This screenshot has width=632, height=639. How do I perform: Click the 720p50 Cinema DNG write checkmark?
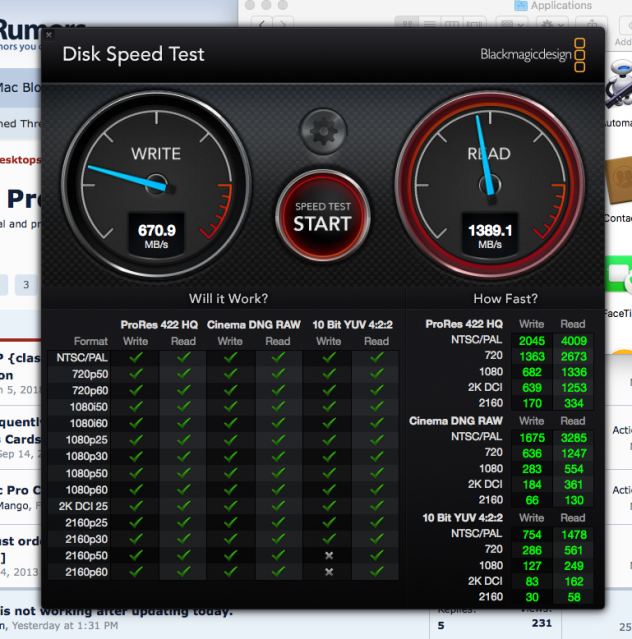point(231,374)
